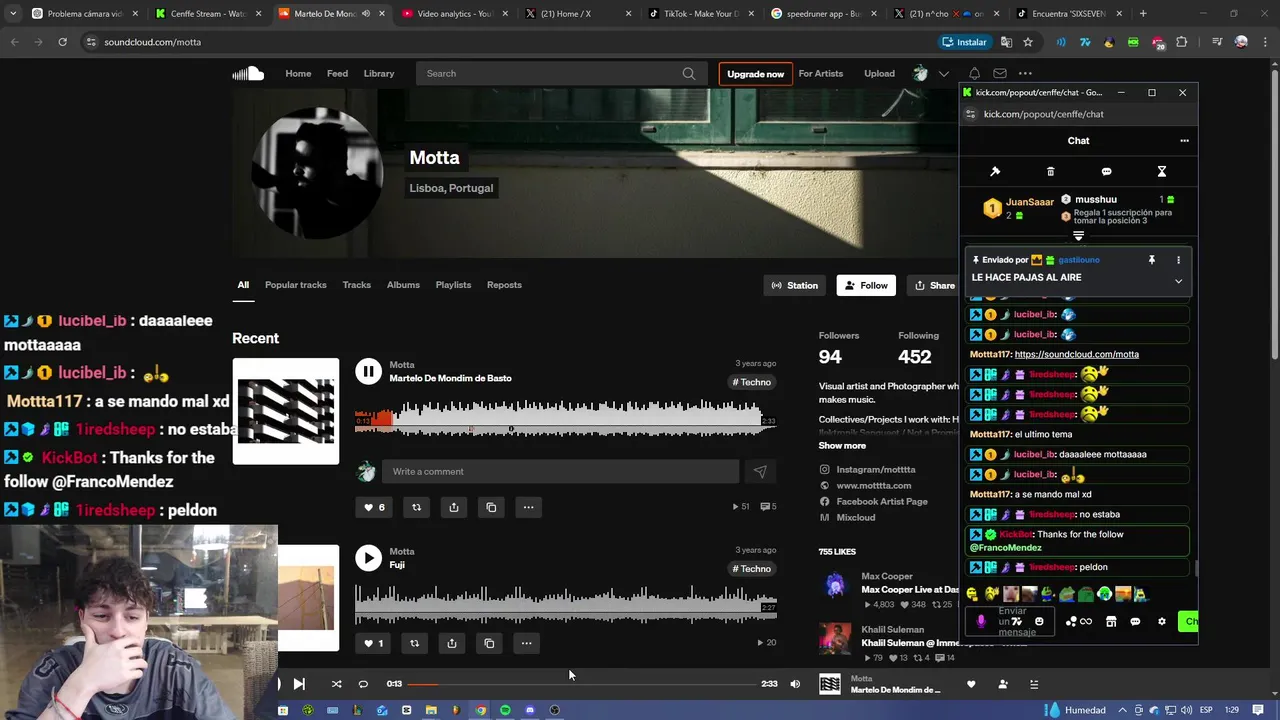Click the Upgrade now button
1280x720 pixels.
click(x=755, y=74)
